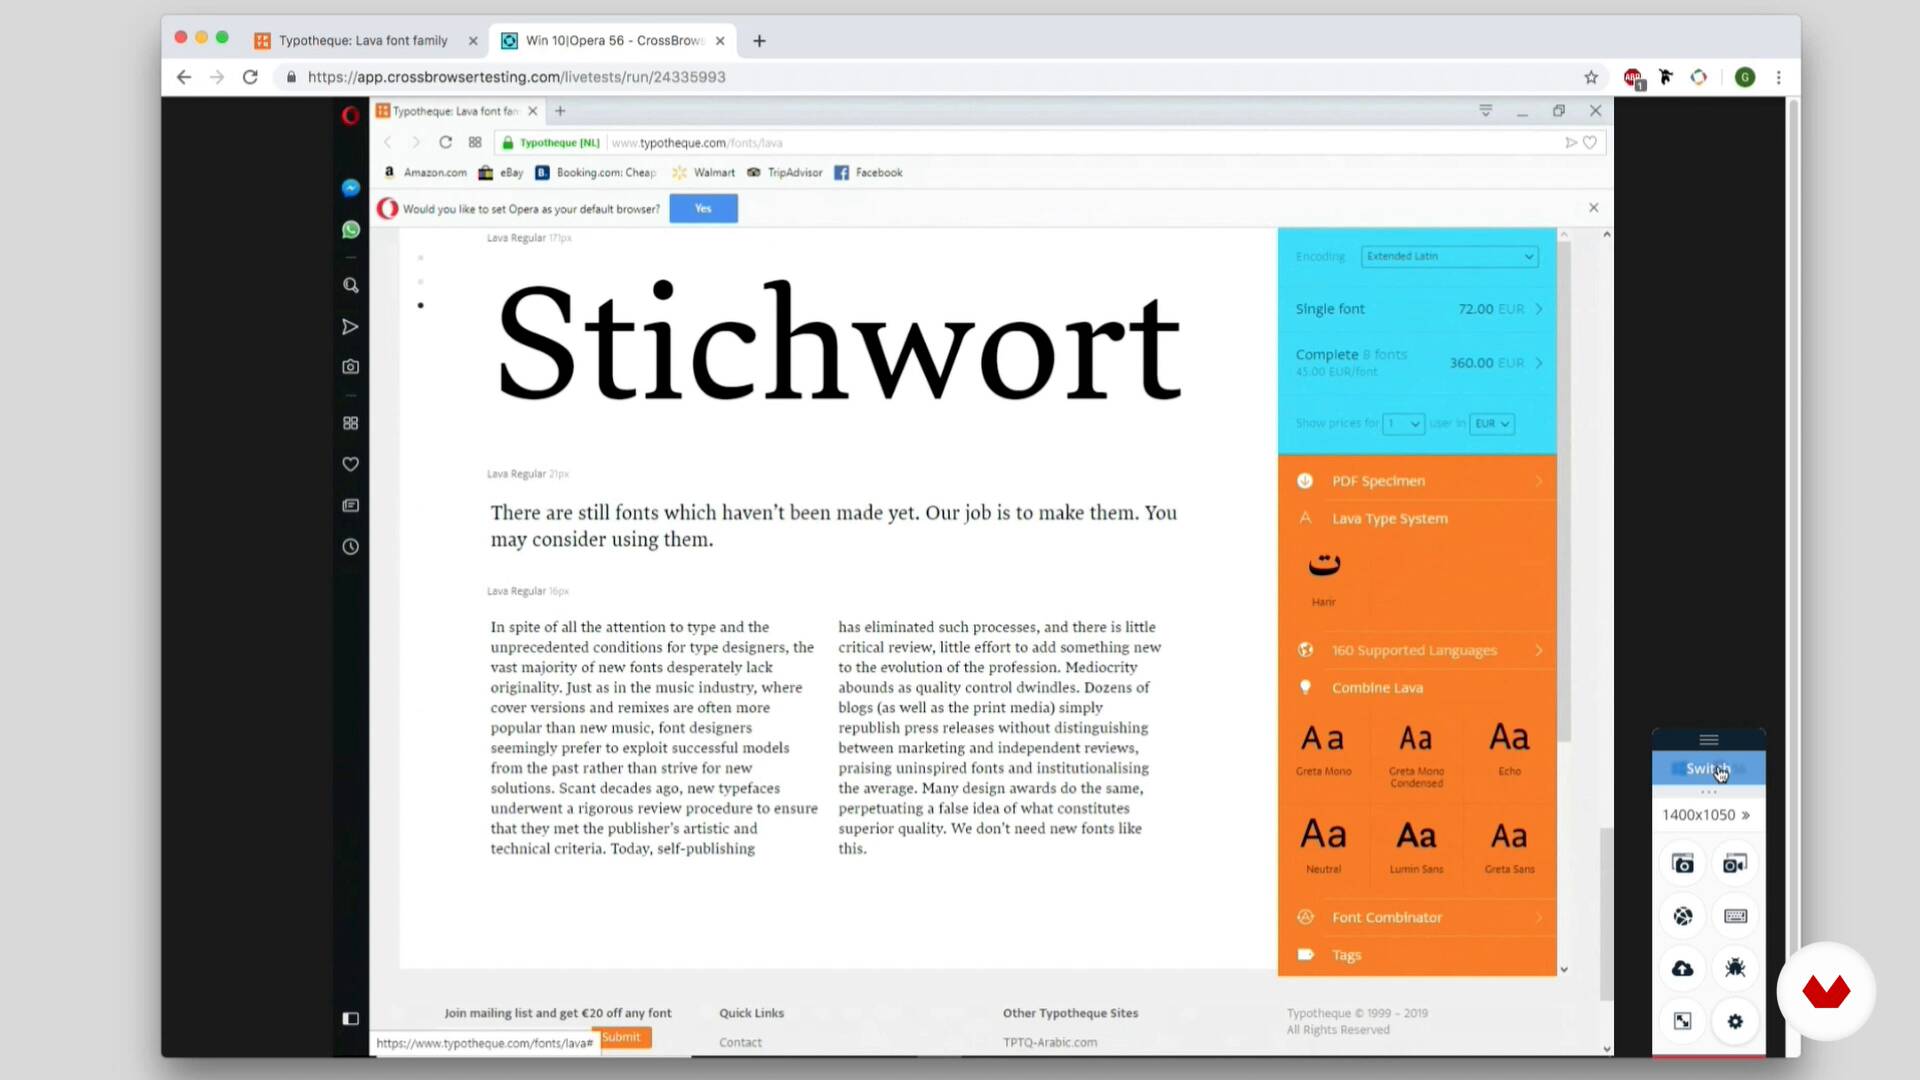Viewport: 1920px width, 1080px height.
Task: Start video recording in the test toolbar
Action: pyautogui.click(x=1735, y=864)
